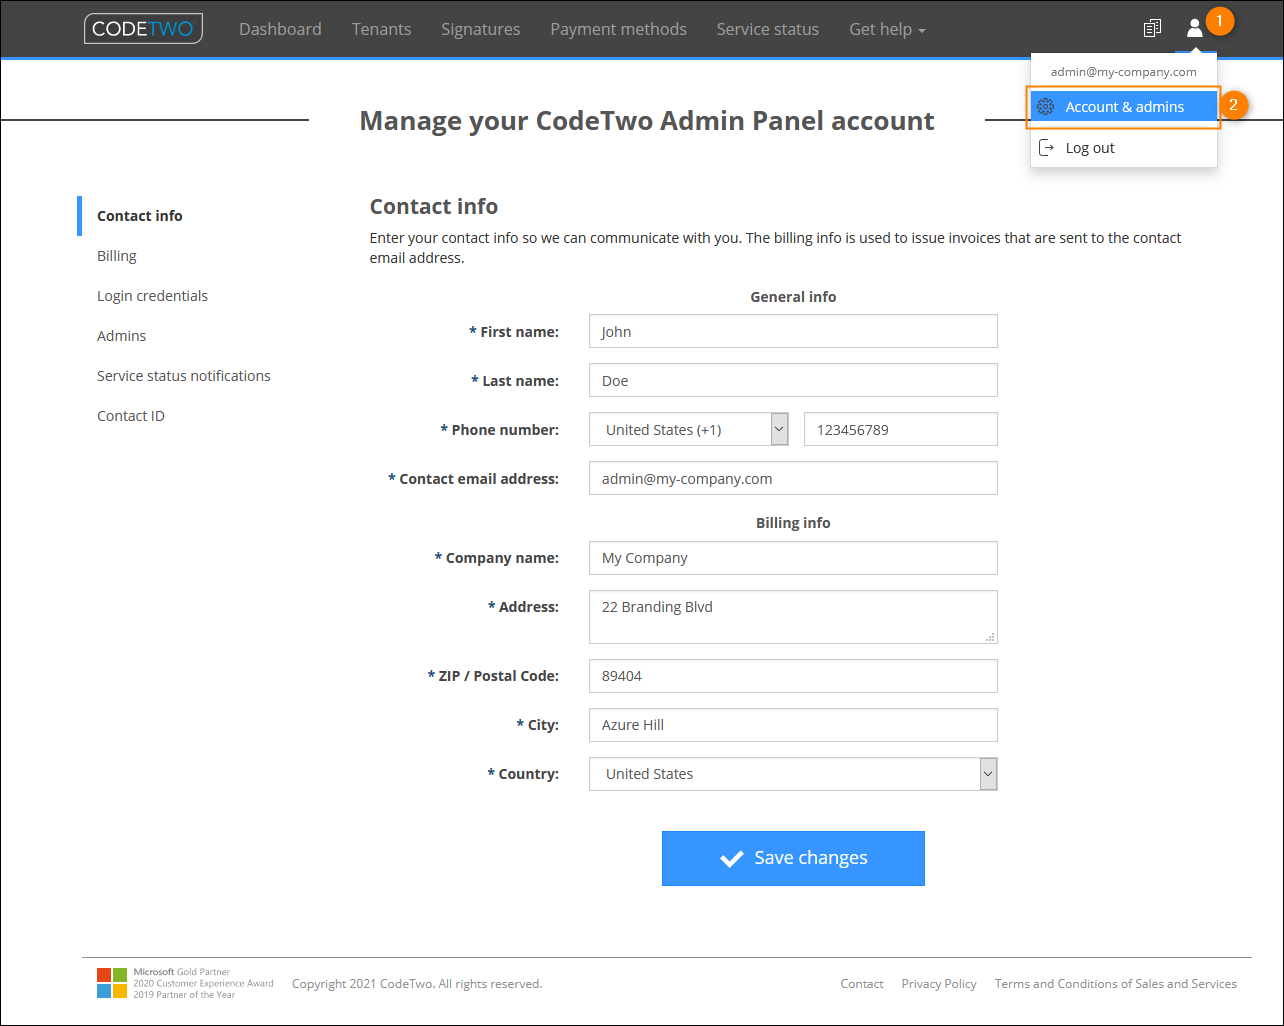The image size is (1284, 1026).
Task: Click the Microsoft Gold Partner logo
Action: coord(111,983)
